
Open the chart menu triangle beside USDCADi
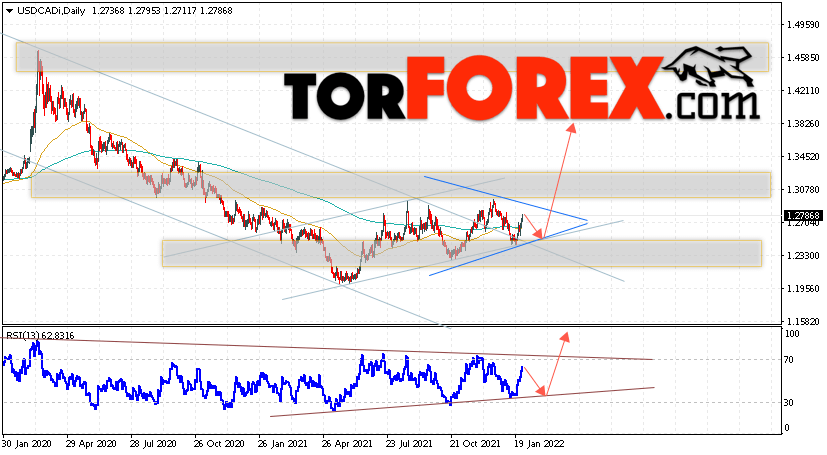[9, 11]
